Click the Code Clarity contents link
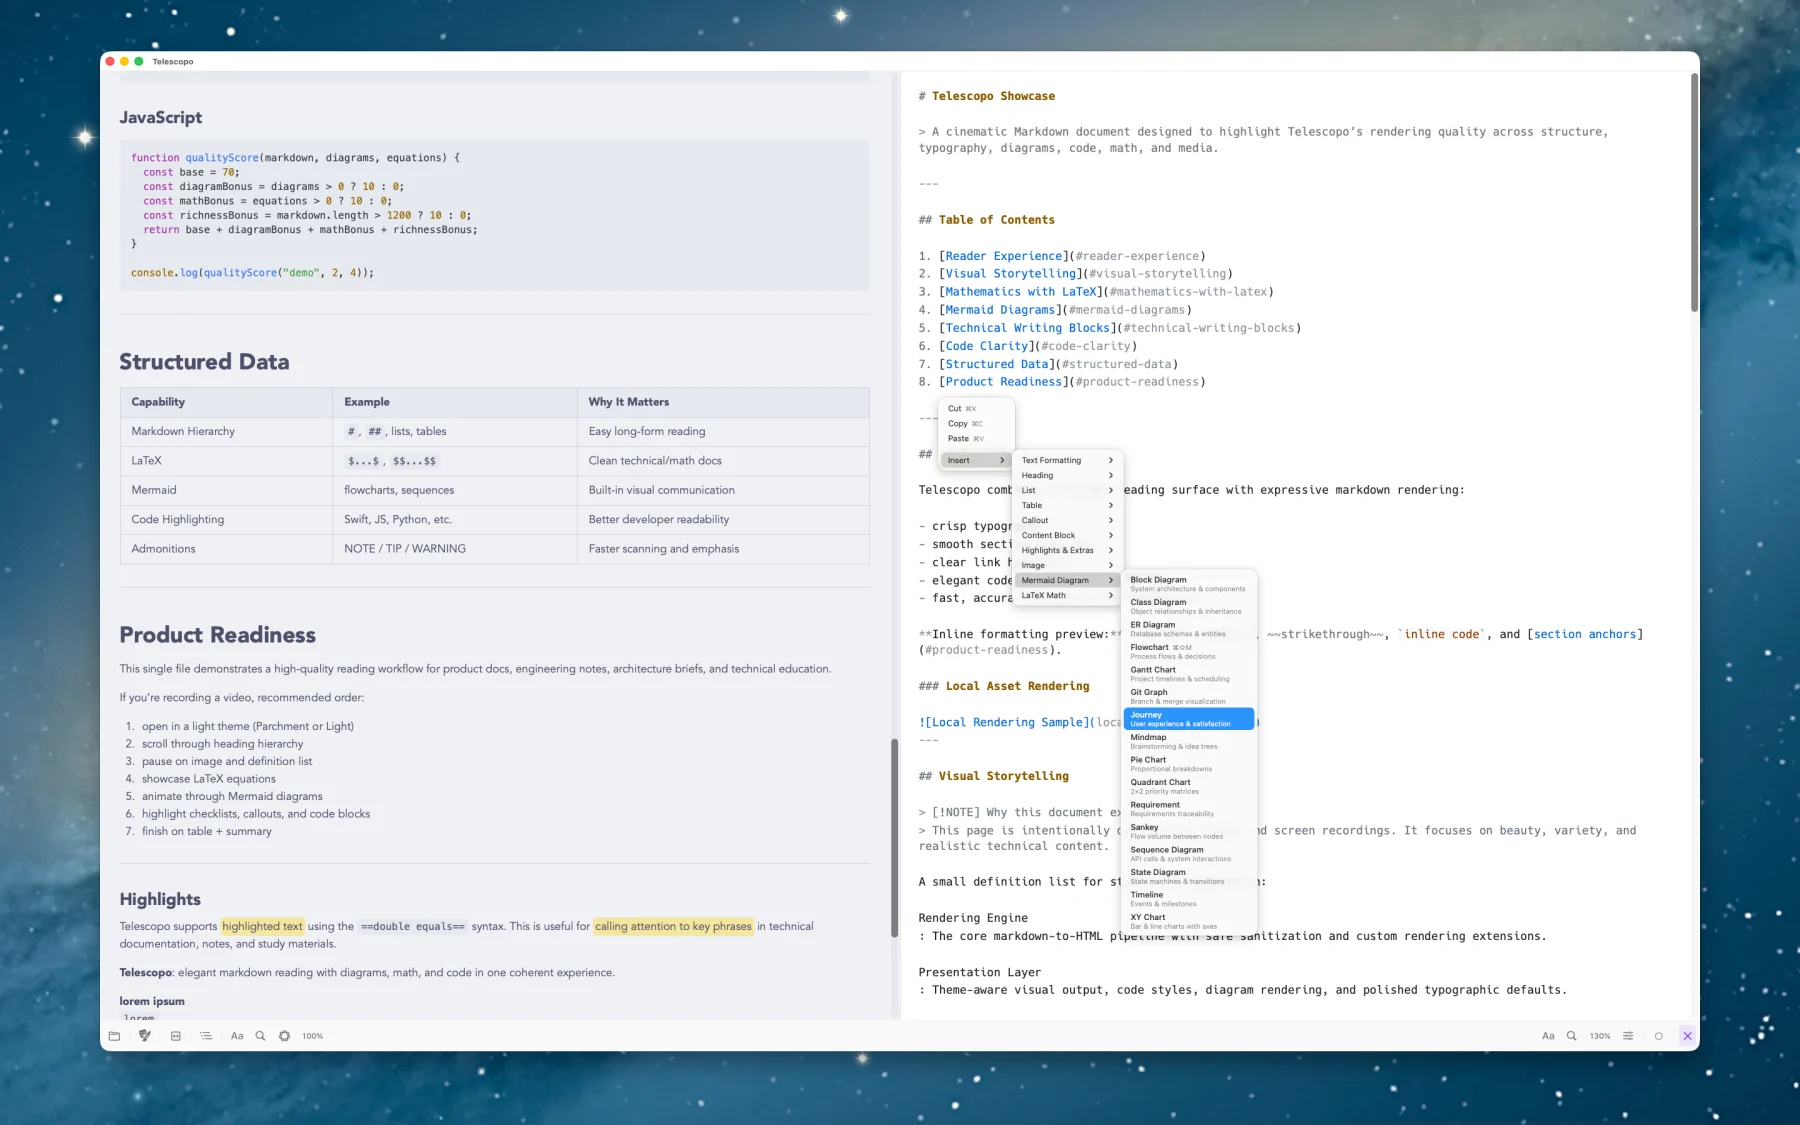This screenshot has width=1800, height=1125. point(987,346)
